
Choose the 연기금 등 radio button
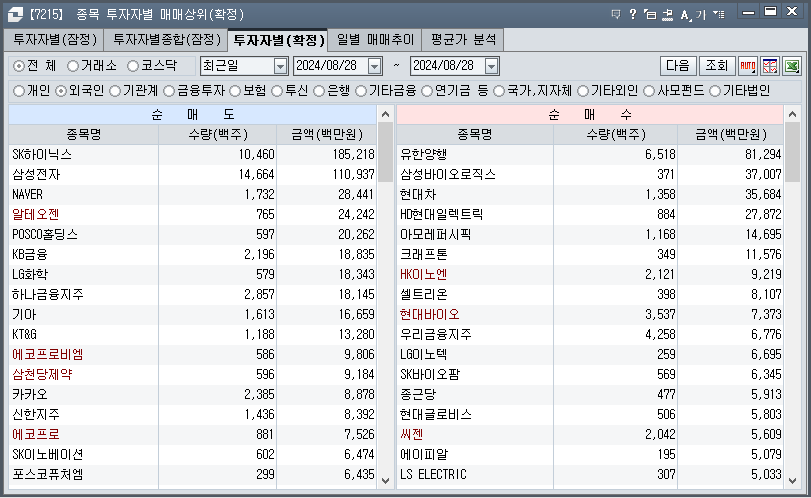[x=427, y=91]
